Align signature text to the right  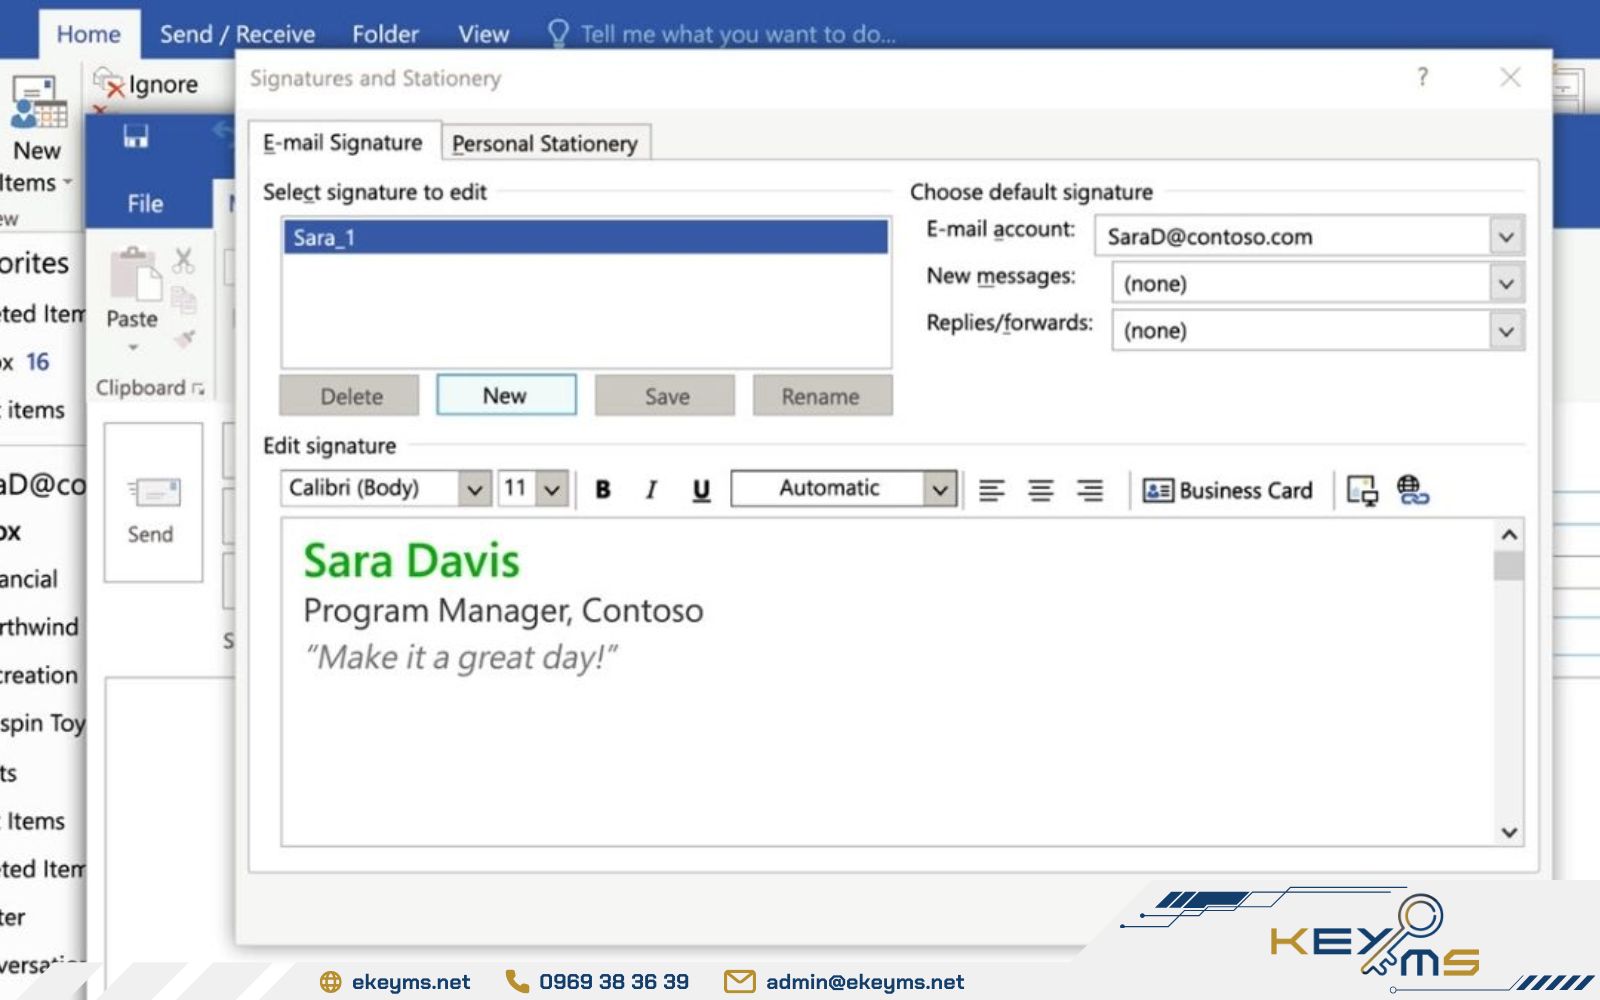point(1089,490)
